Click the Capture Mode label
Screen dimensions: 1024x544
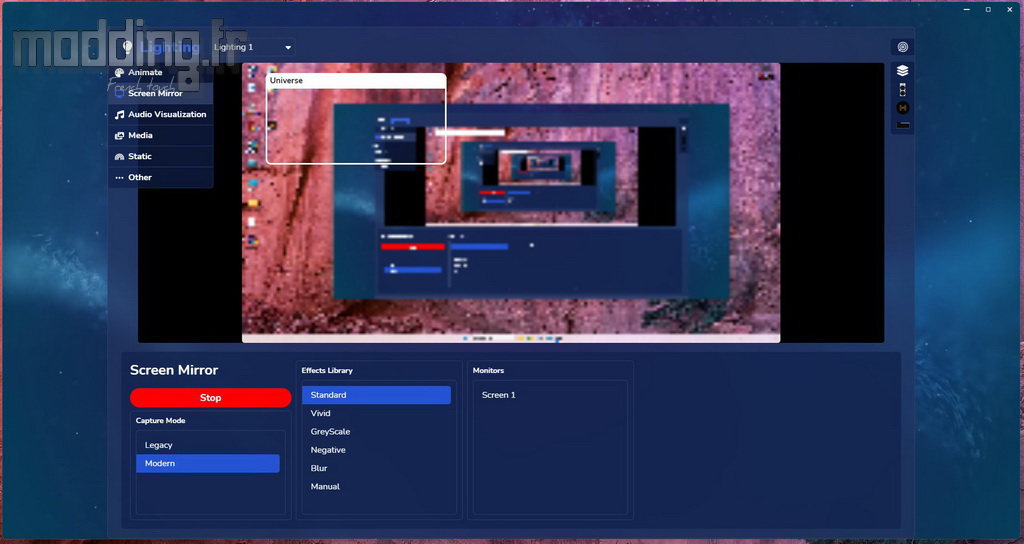click(x=161, y=421)
